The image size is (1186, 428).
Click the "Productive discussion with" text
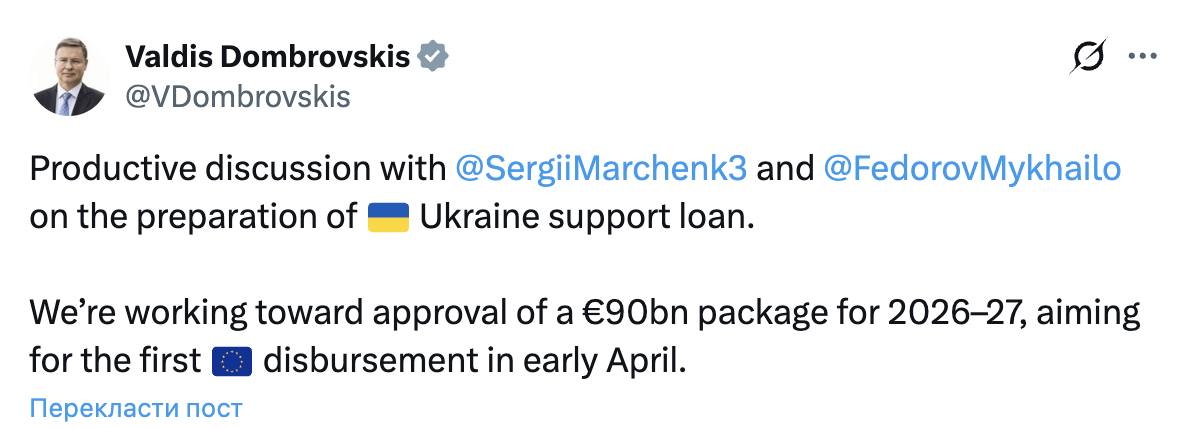238,168
